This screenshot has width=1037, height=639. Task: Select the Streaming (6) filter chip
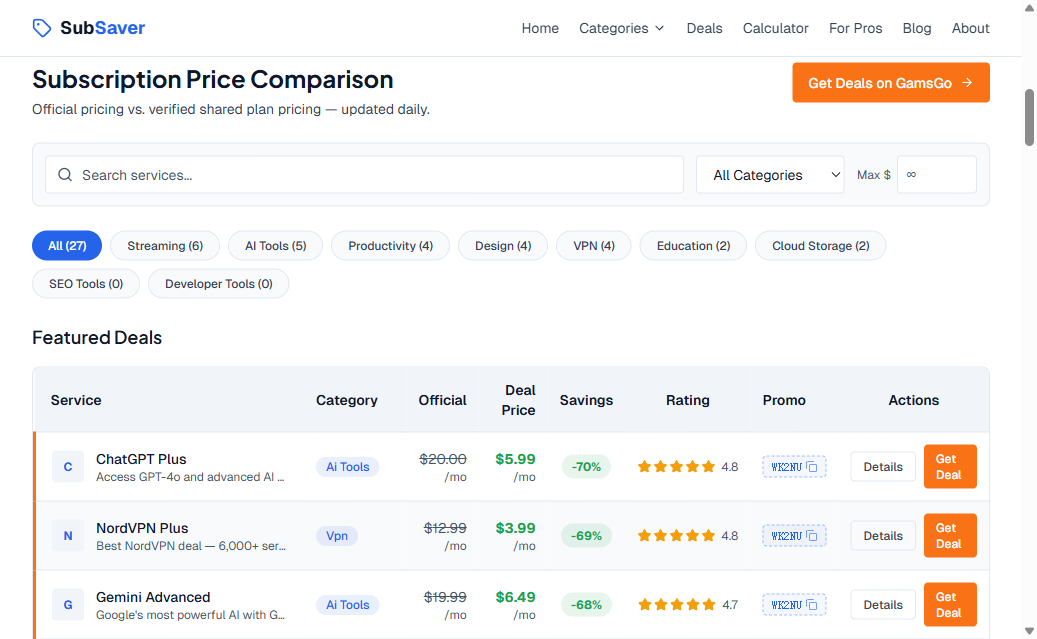[x=165, y=246]
